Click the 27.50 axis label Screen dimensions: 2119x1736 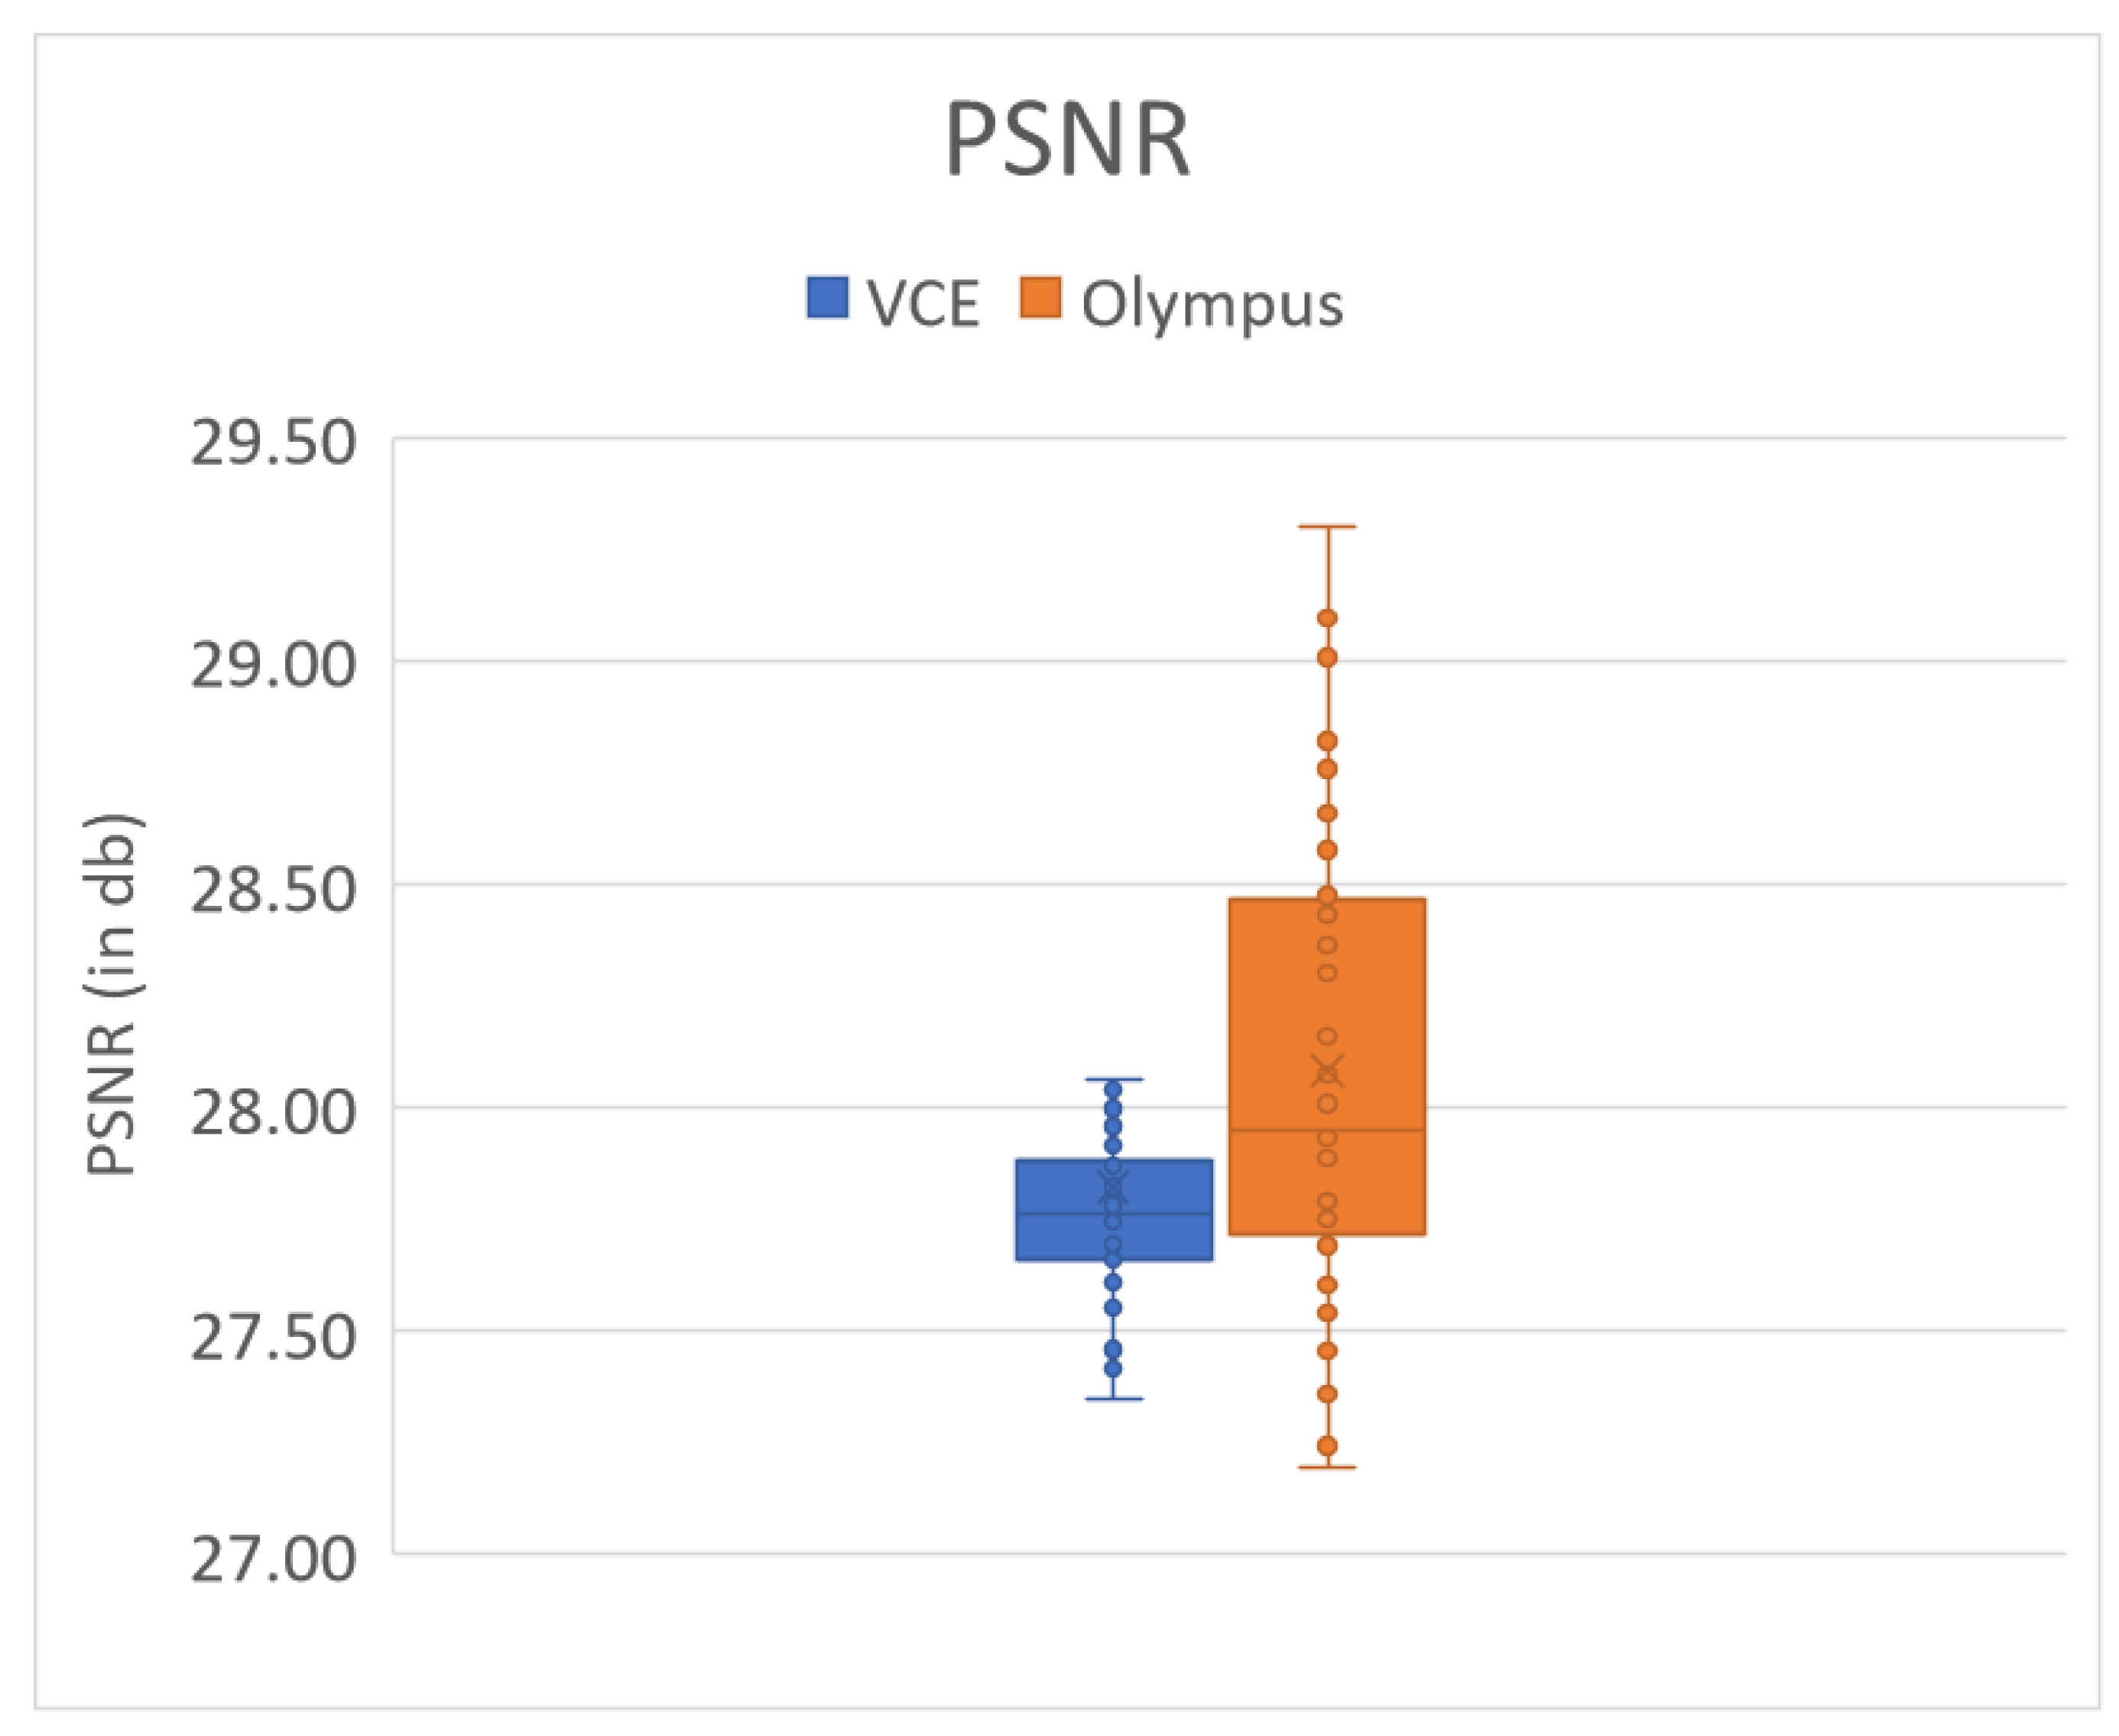tap(273, 1336)
